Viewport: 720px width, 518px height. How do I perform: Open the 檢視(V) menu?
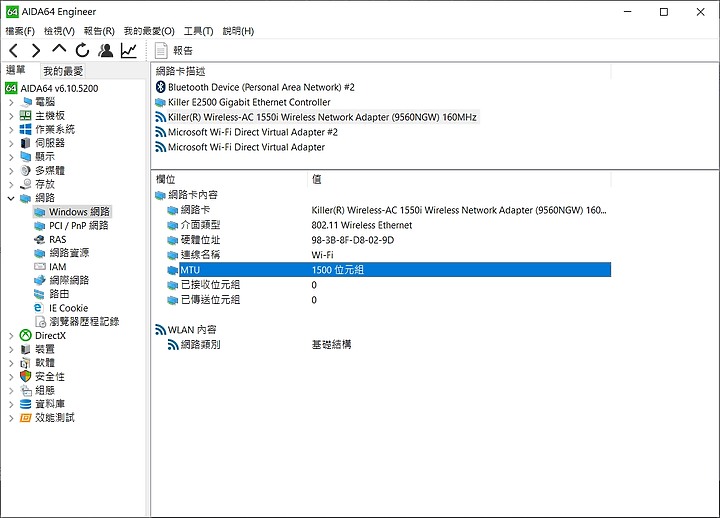[59, 31]
